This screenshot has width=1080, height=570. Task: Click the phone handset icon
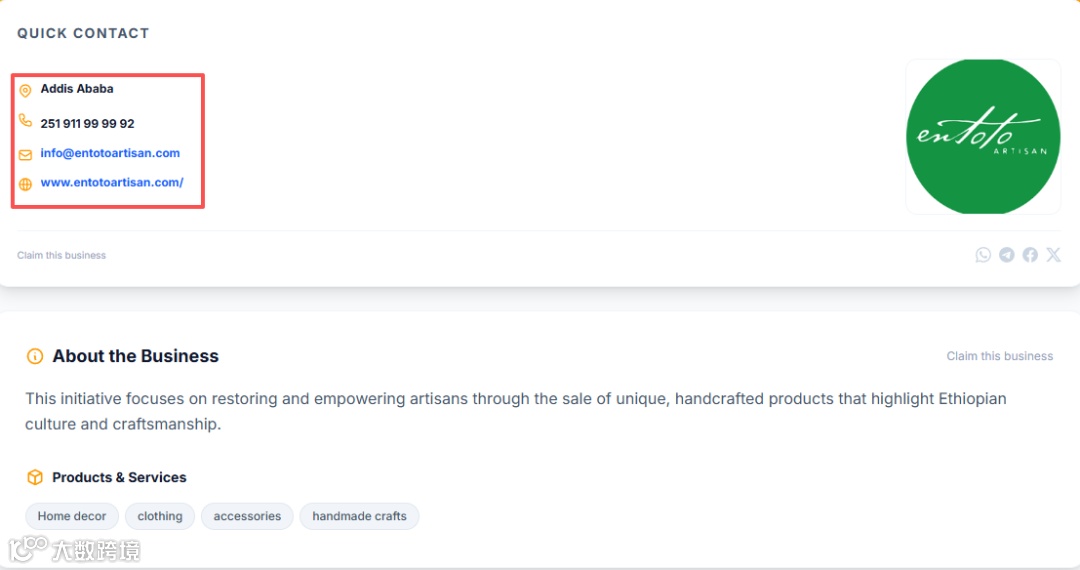(x=26, y=121)
